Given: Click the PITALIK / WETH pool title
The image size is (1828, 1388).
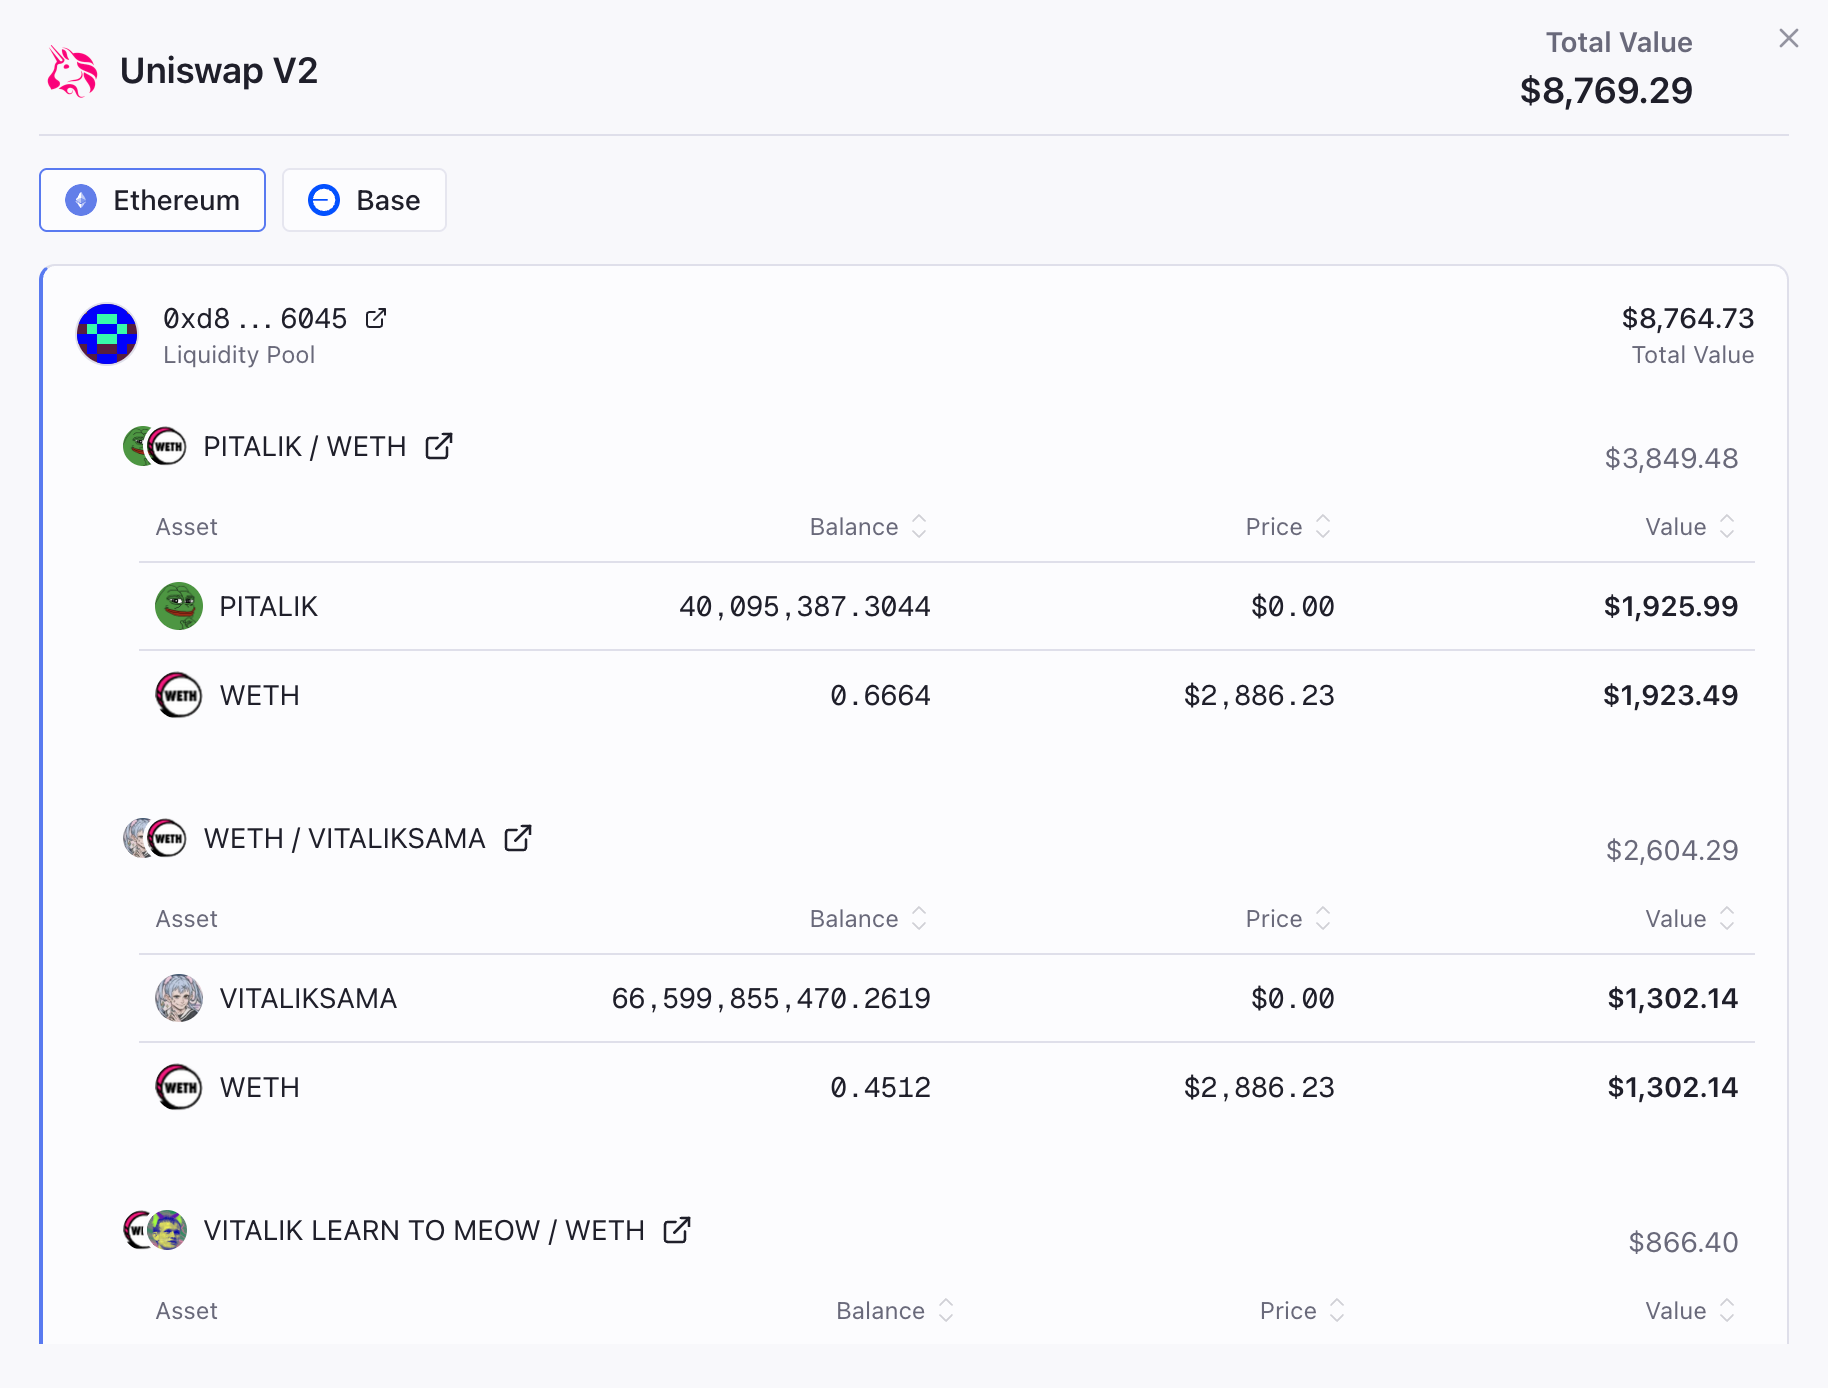Looking at the screenshot, I should pos(304,447).
